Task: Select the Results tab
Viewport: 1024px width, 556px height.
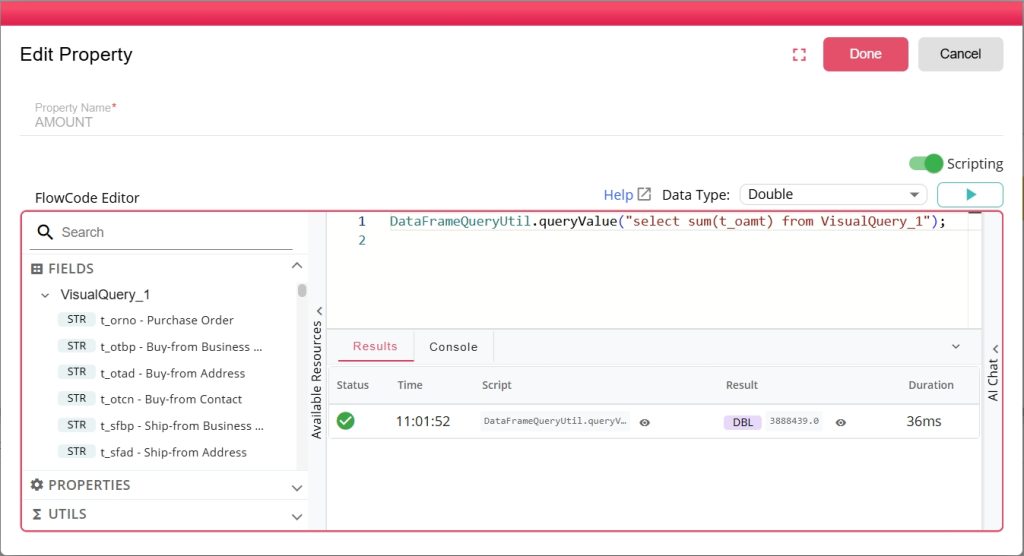Action: (x=375, y=347)
